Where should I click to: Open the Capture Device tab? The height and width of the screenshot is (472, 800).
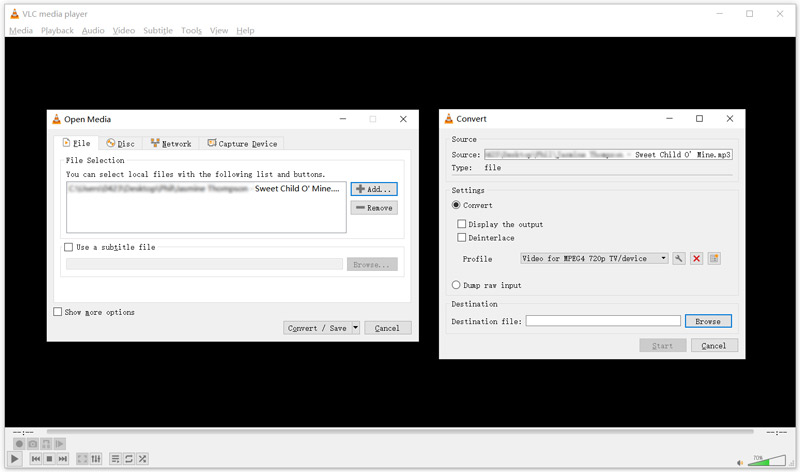coord(242,143)
